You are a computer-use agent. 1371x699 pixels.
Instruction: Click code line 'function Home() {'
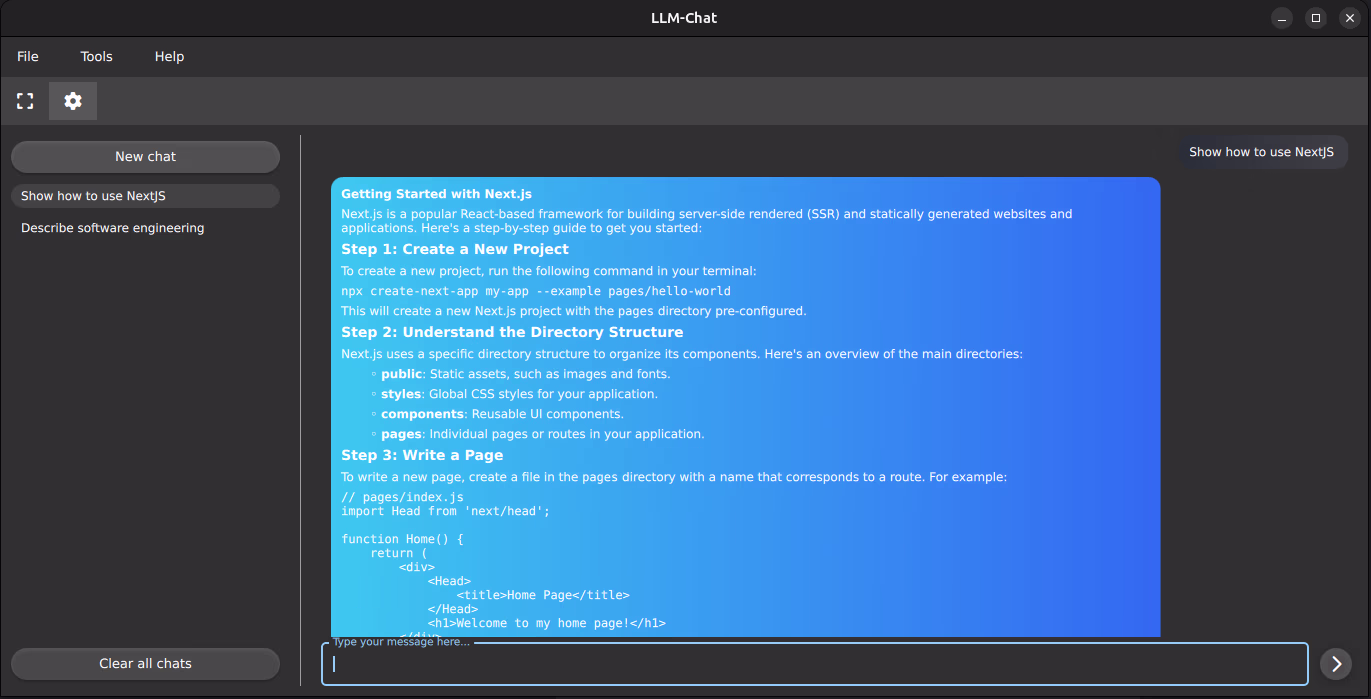pos(403,539)
